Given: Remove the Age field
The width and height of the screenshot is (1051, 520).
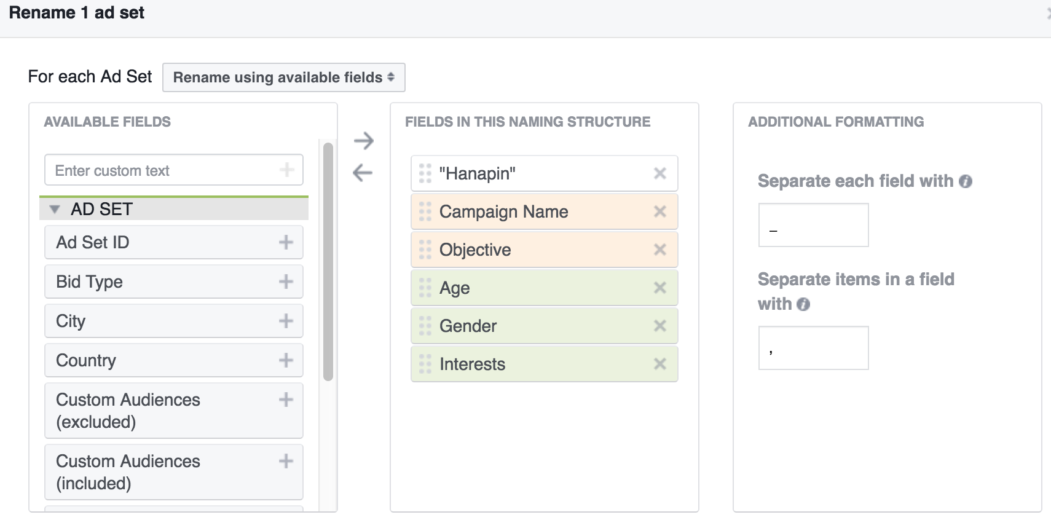Looking at the screenshot, I should pos(660,288).
